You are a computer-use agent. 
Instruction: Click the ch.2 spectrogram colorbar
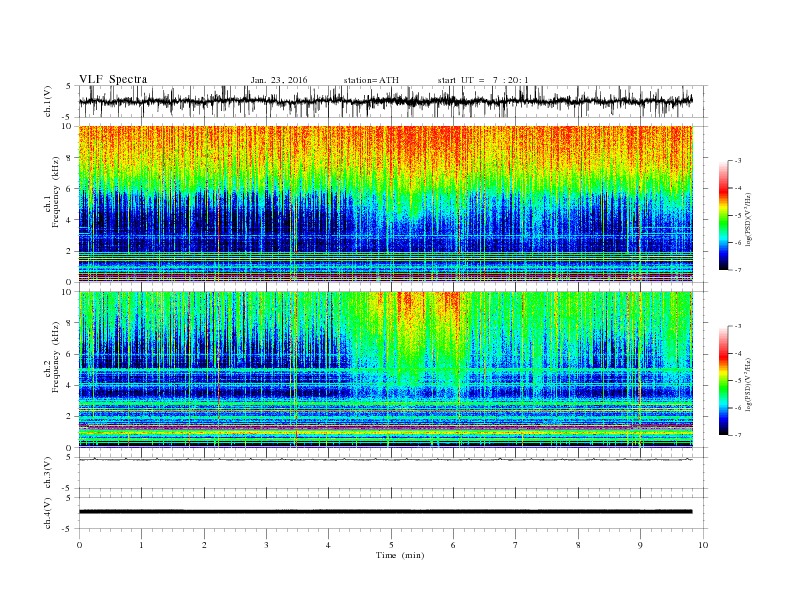point(723,380)
